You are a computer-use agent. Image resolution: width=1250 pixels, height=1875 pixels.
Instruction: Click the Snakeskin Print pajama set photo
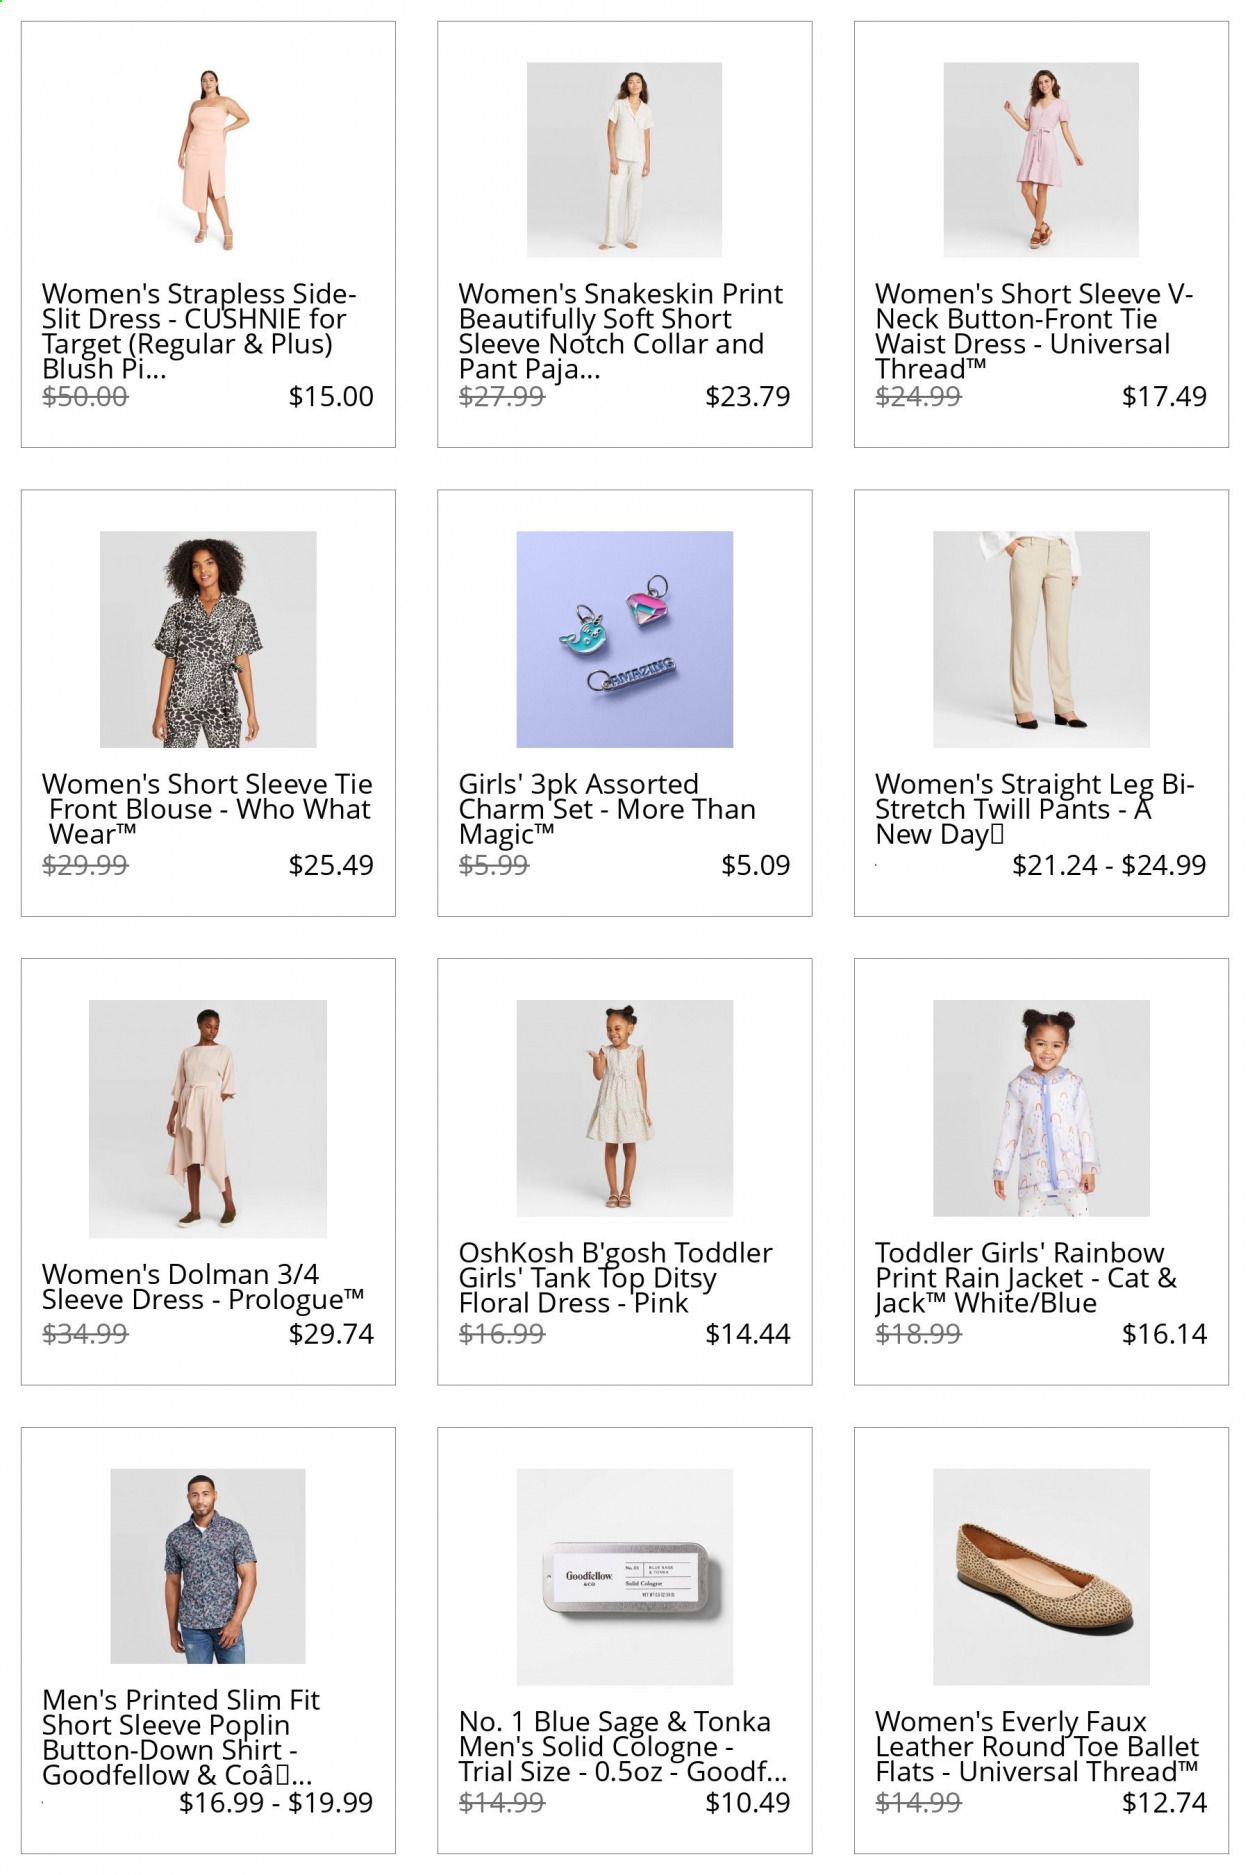coord(624,160)
